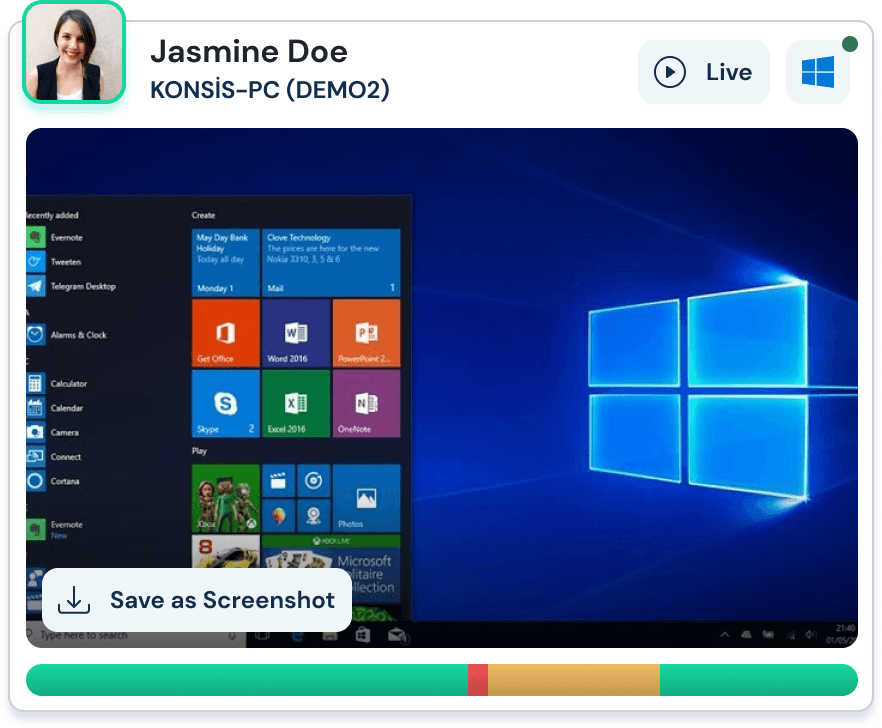
Task: Open the Xbox tile
Action: [225, 497]
